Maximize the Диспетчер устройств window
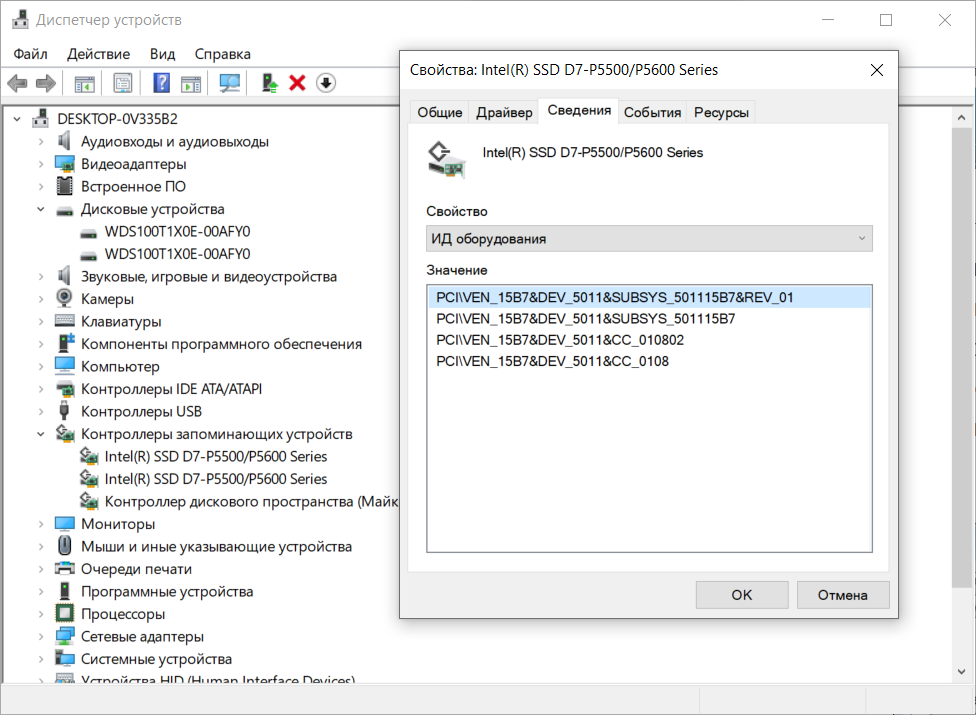This screenshot has height=715, width=976. [x=886, y=20]
